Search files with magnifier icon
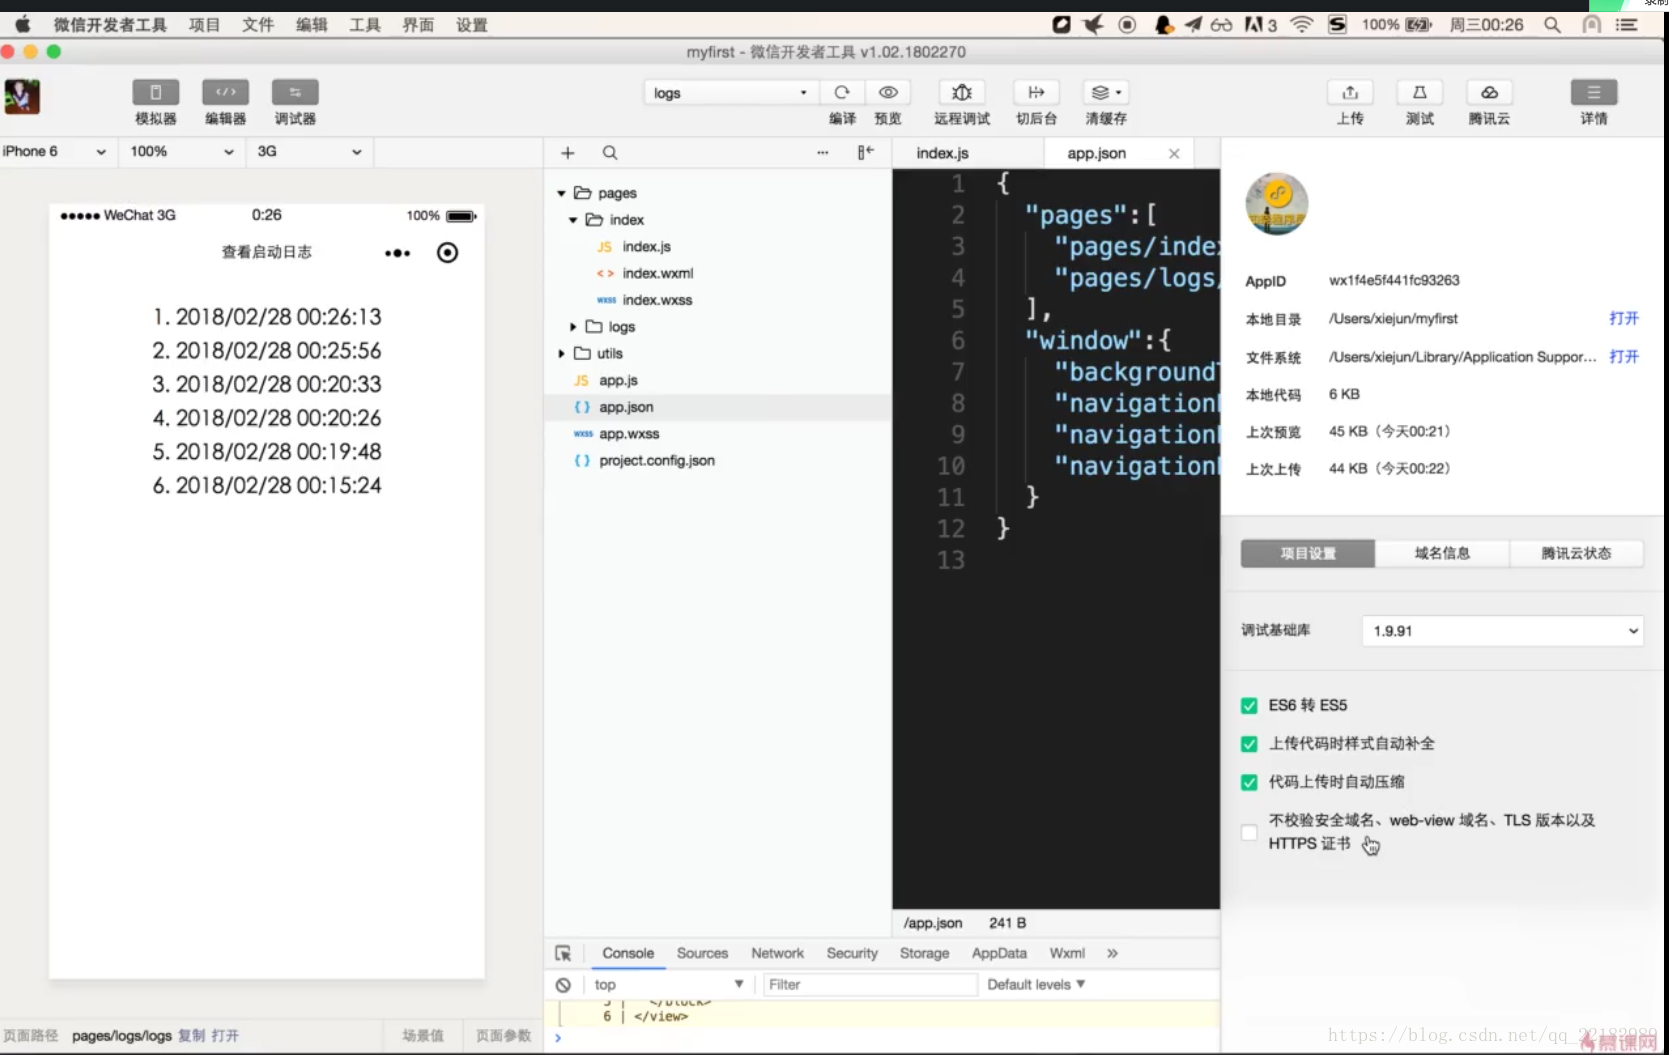1669x1055 pixels. click(x=610, y=153)
